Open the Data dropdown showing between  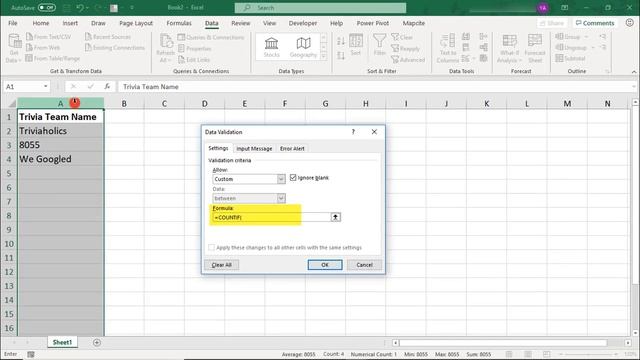[281, 198]
